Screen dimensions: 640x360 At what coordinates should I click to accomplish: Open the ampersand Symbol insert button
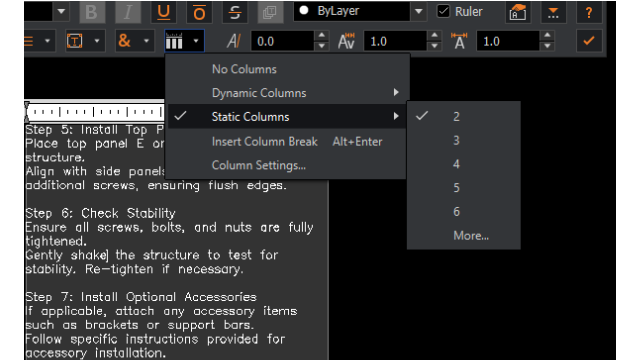click(x=124, y=41)
